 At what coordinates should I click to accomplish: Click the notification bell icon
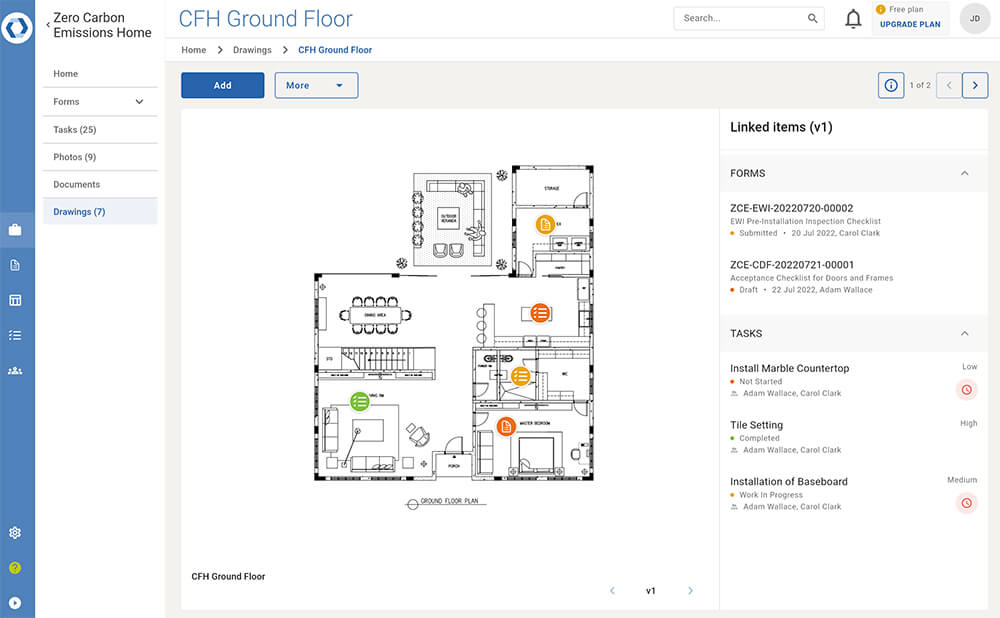(x=853, y=18)
